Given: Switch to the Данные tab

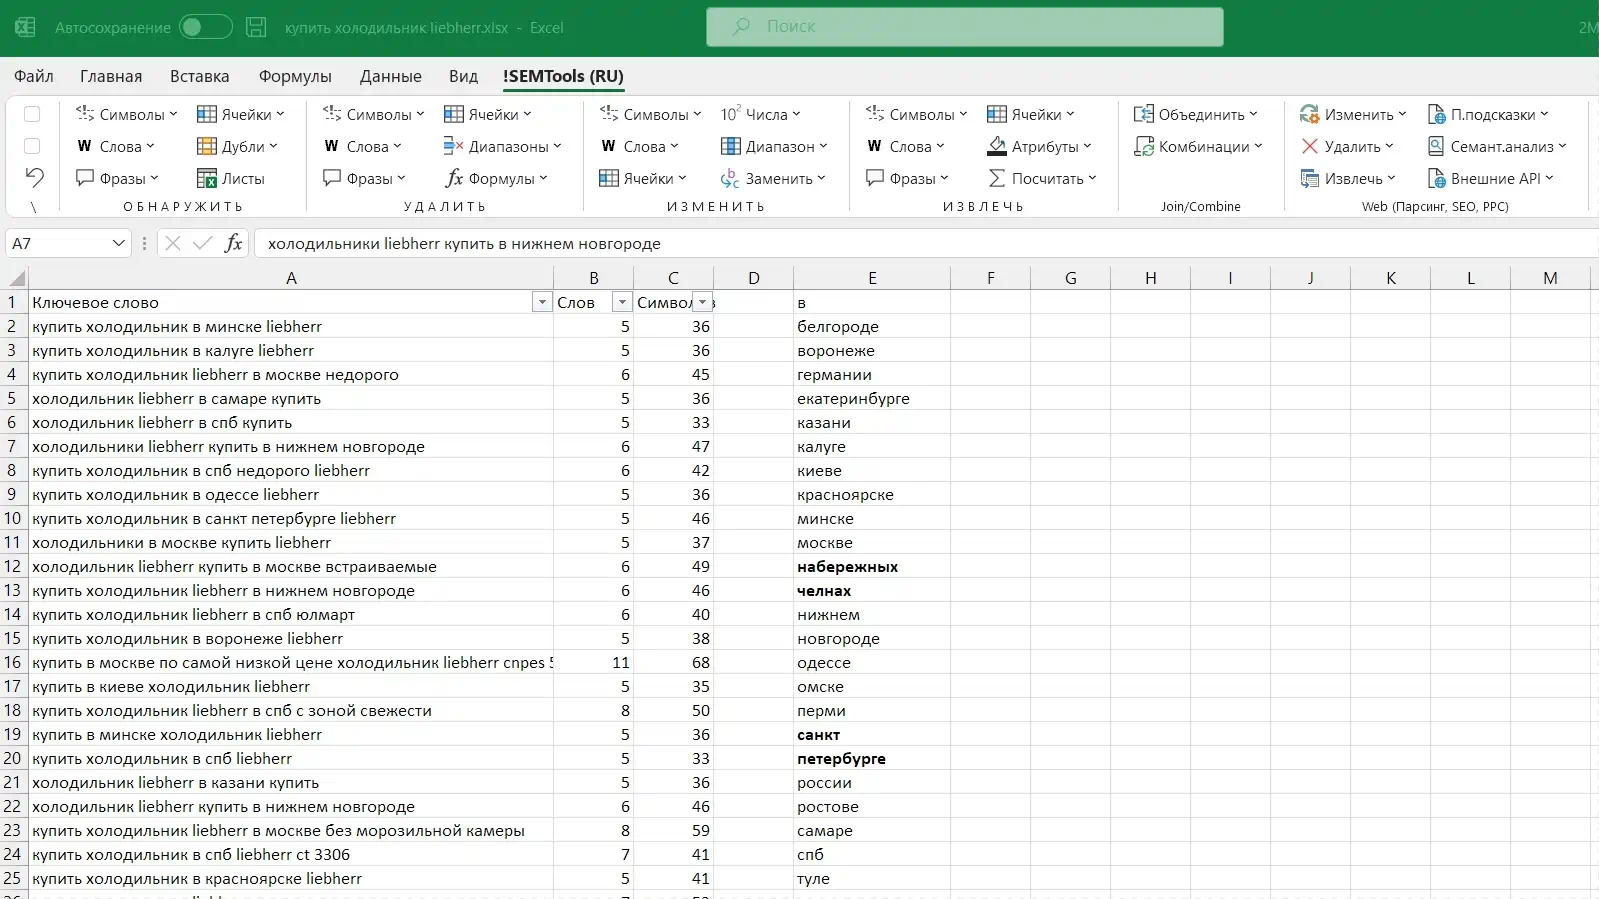Looking at the screenshot, I should [390, 76].
